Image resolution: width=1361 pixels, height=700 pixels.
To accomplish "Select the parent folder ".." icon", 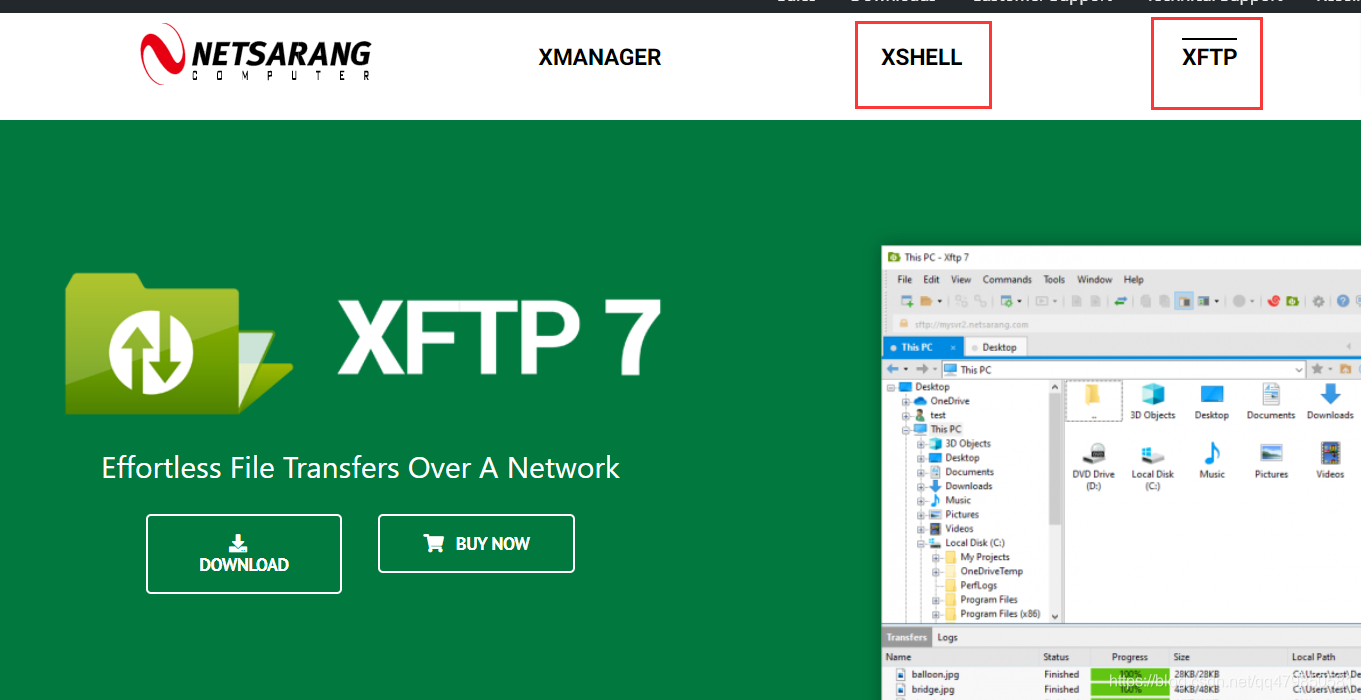I will coord(1093,400).
